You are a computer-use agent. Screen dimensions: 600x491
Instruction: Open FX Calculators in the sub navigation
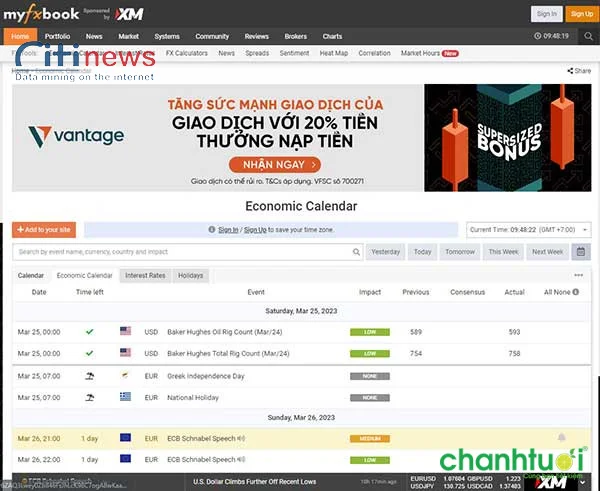pyautogui.click(x=187, y=53)
